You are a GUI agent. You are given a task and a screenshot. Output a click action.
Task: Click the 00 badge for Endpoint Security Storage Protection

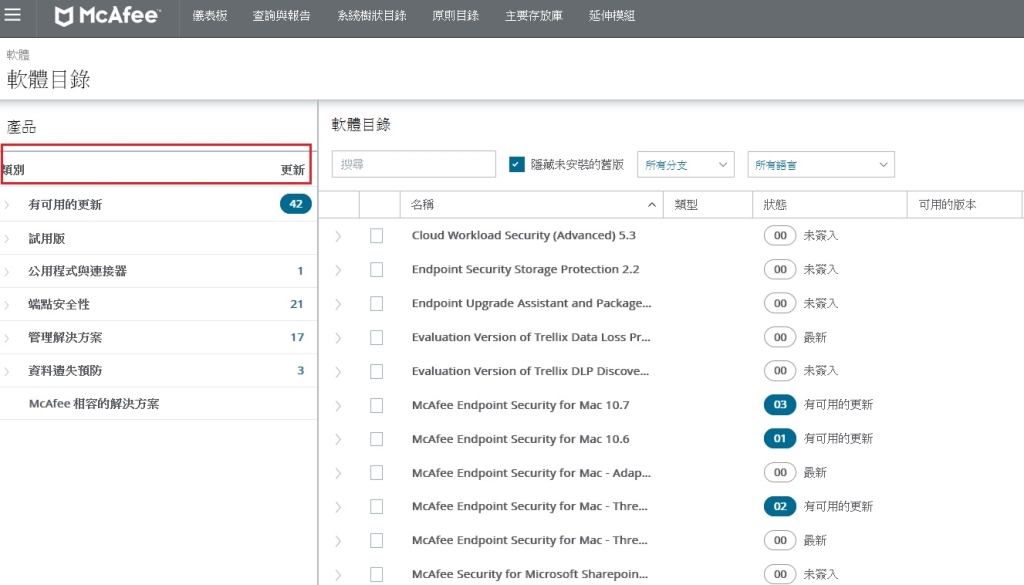click(780, 270)
